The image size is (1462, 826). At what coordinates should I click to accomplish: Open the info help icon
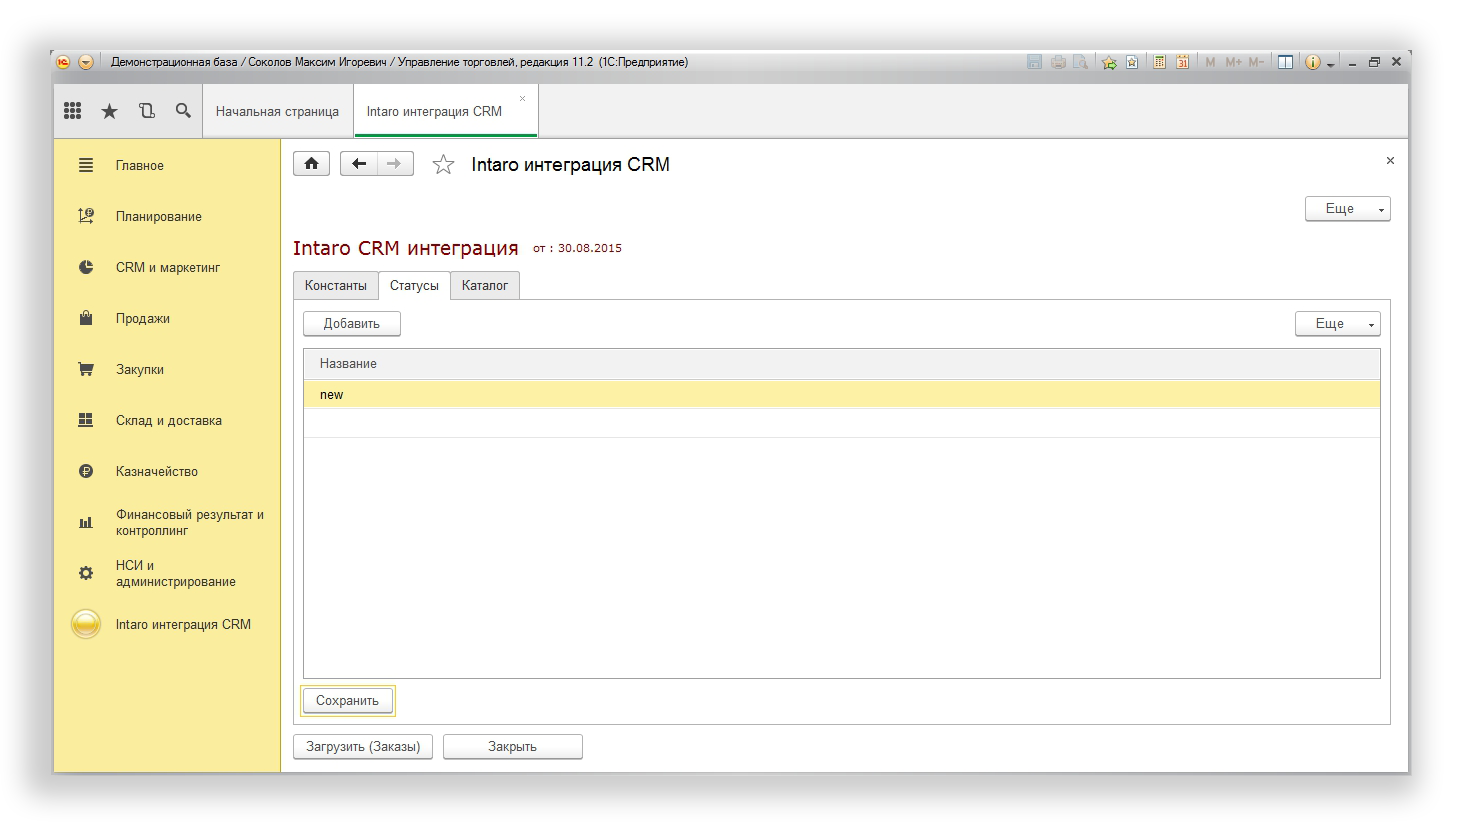coord(1313,62)
